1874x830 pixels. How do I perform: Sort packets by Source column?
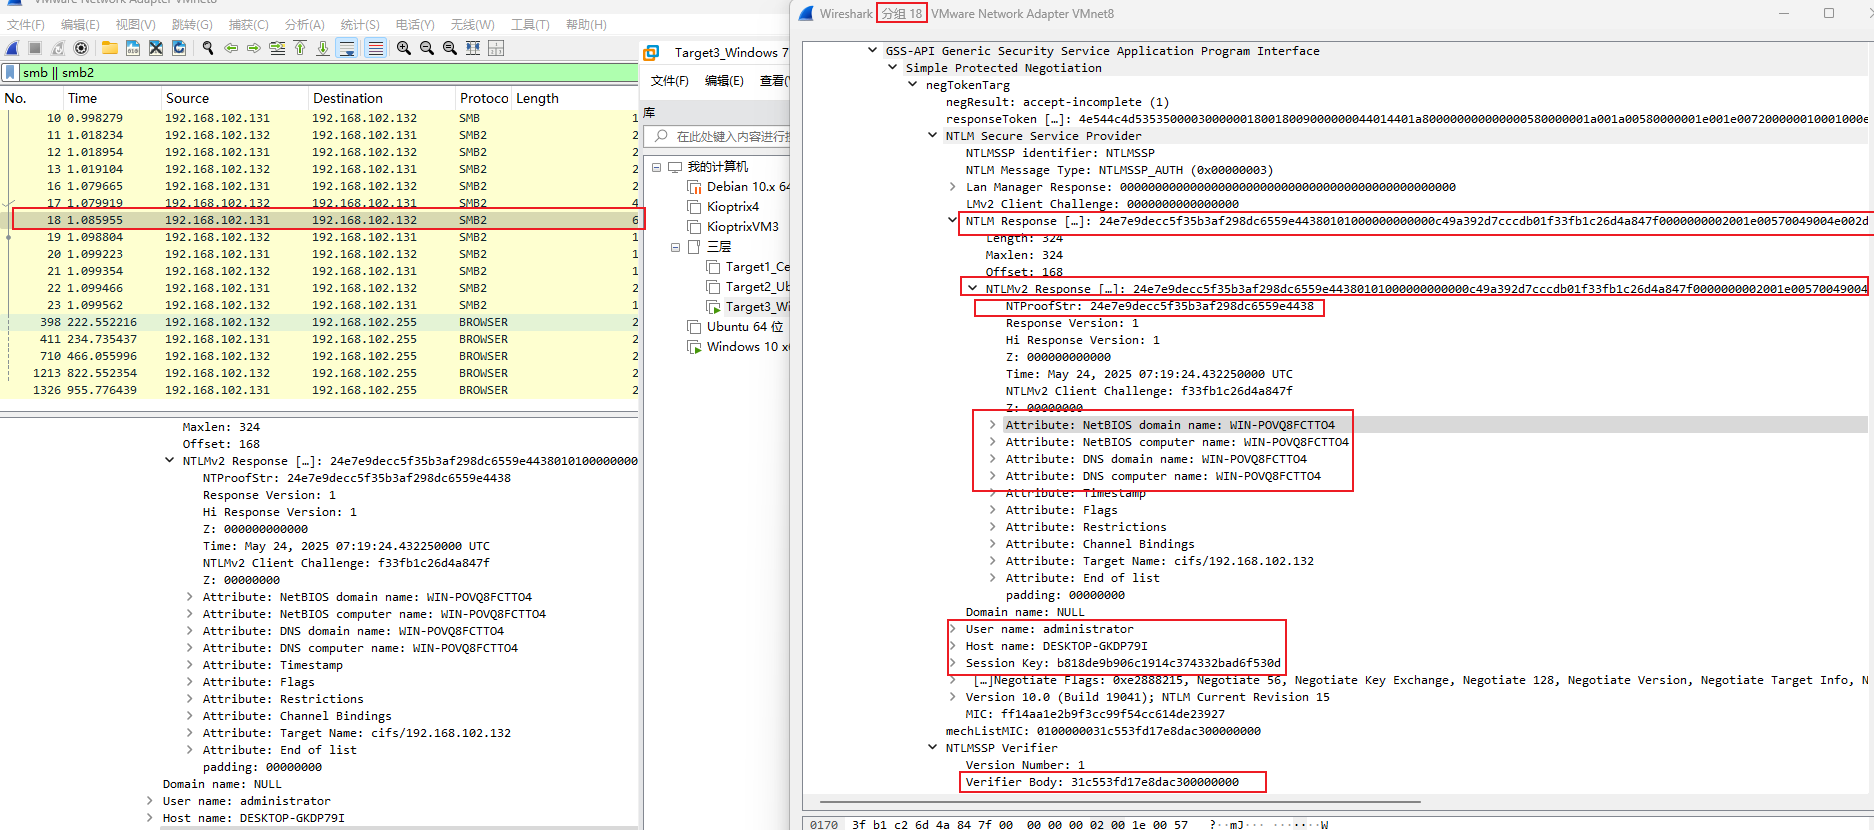235,98
